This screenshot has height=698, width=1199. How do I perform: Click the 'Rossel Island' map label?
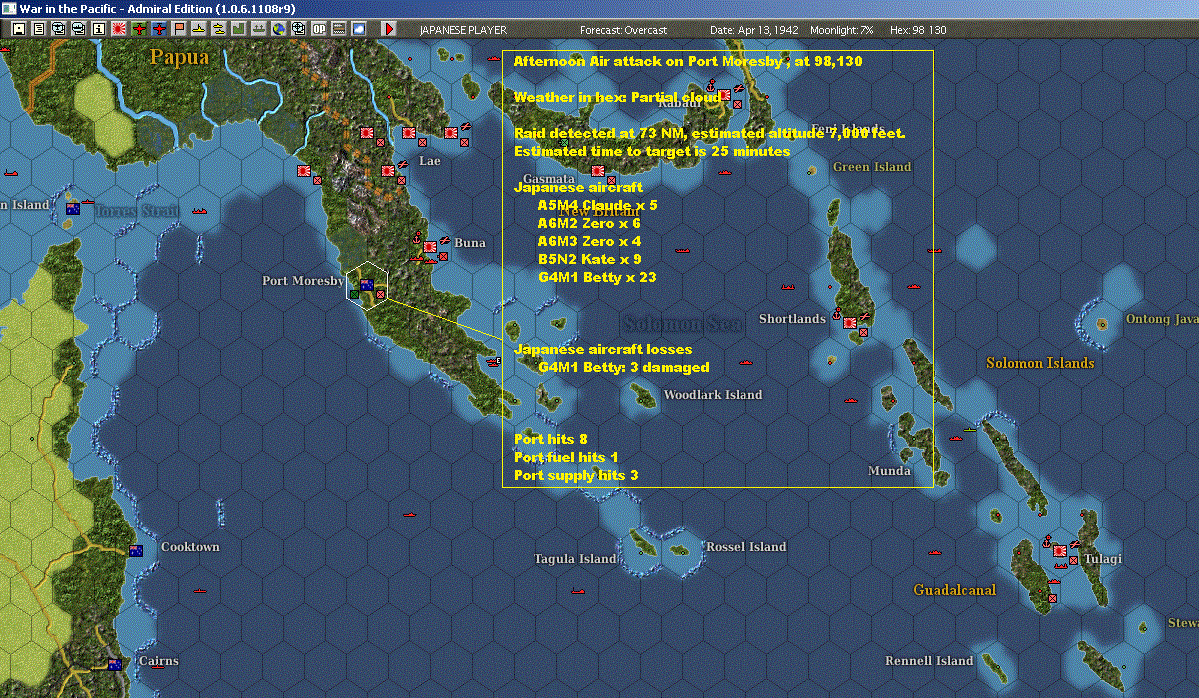tap(746, 547)
